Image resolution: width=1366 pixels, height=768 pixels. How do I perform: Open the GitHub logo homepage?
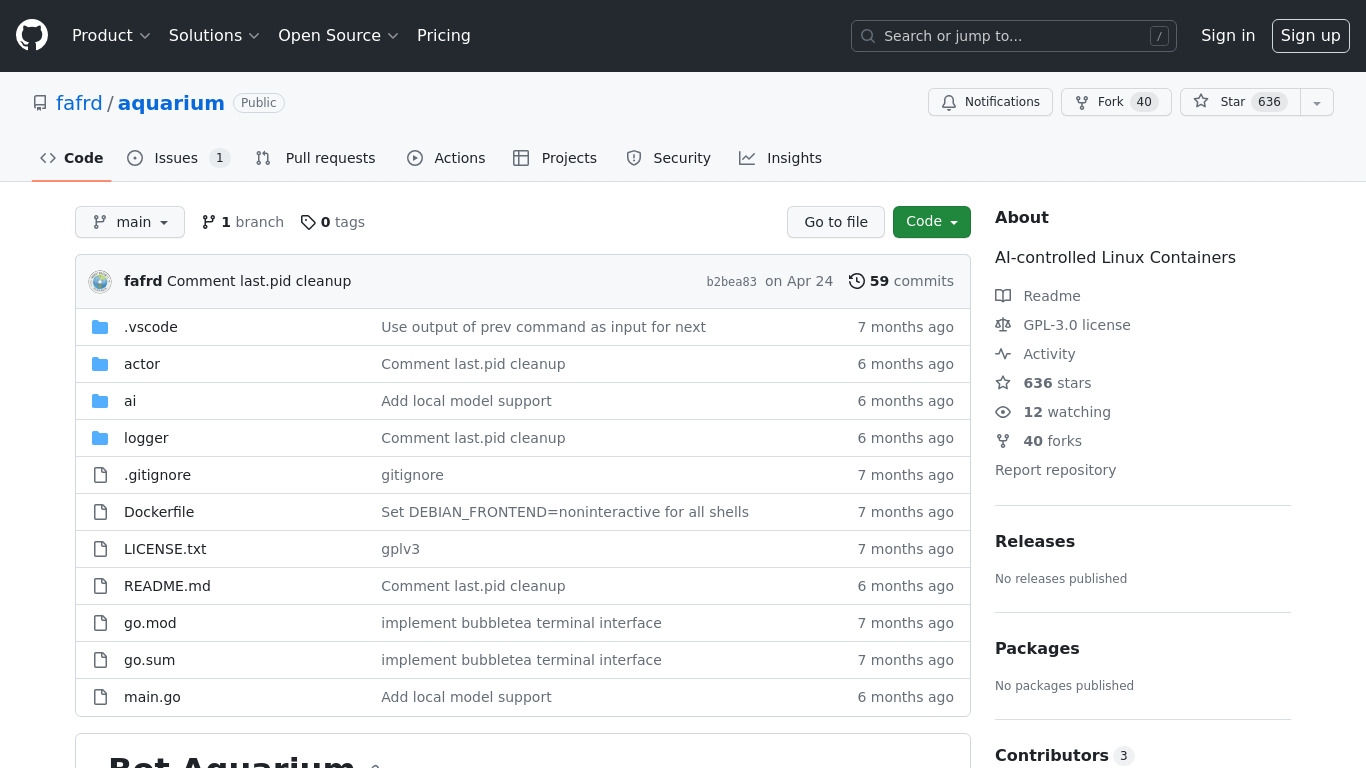(32, 35)
